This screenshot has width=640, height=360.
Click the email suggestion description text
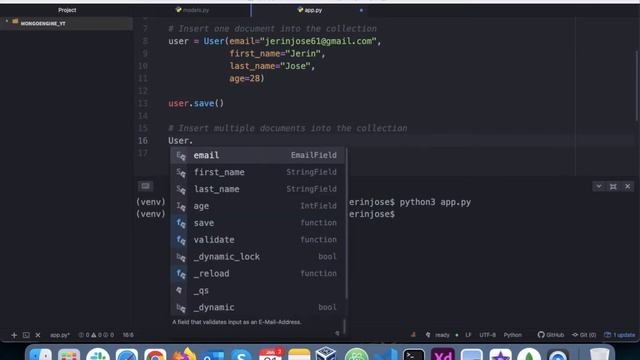(237, 322)
